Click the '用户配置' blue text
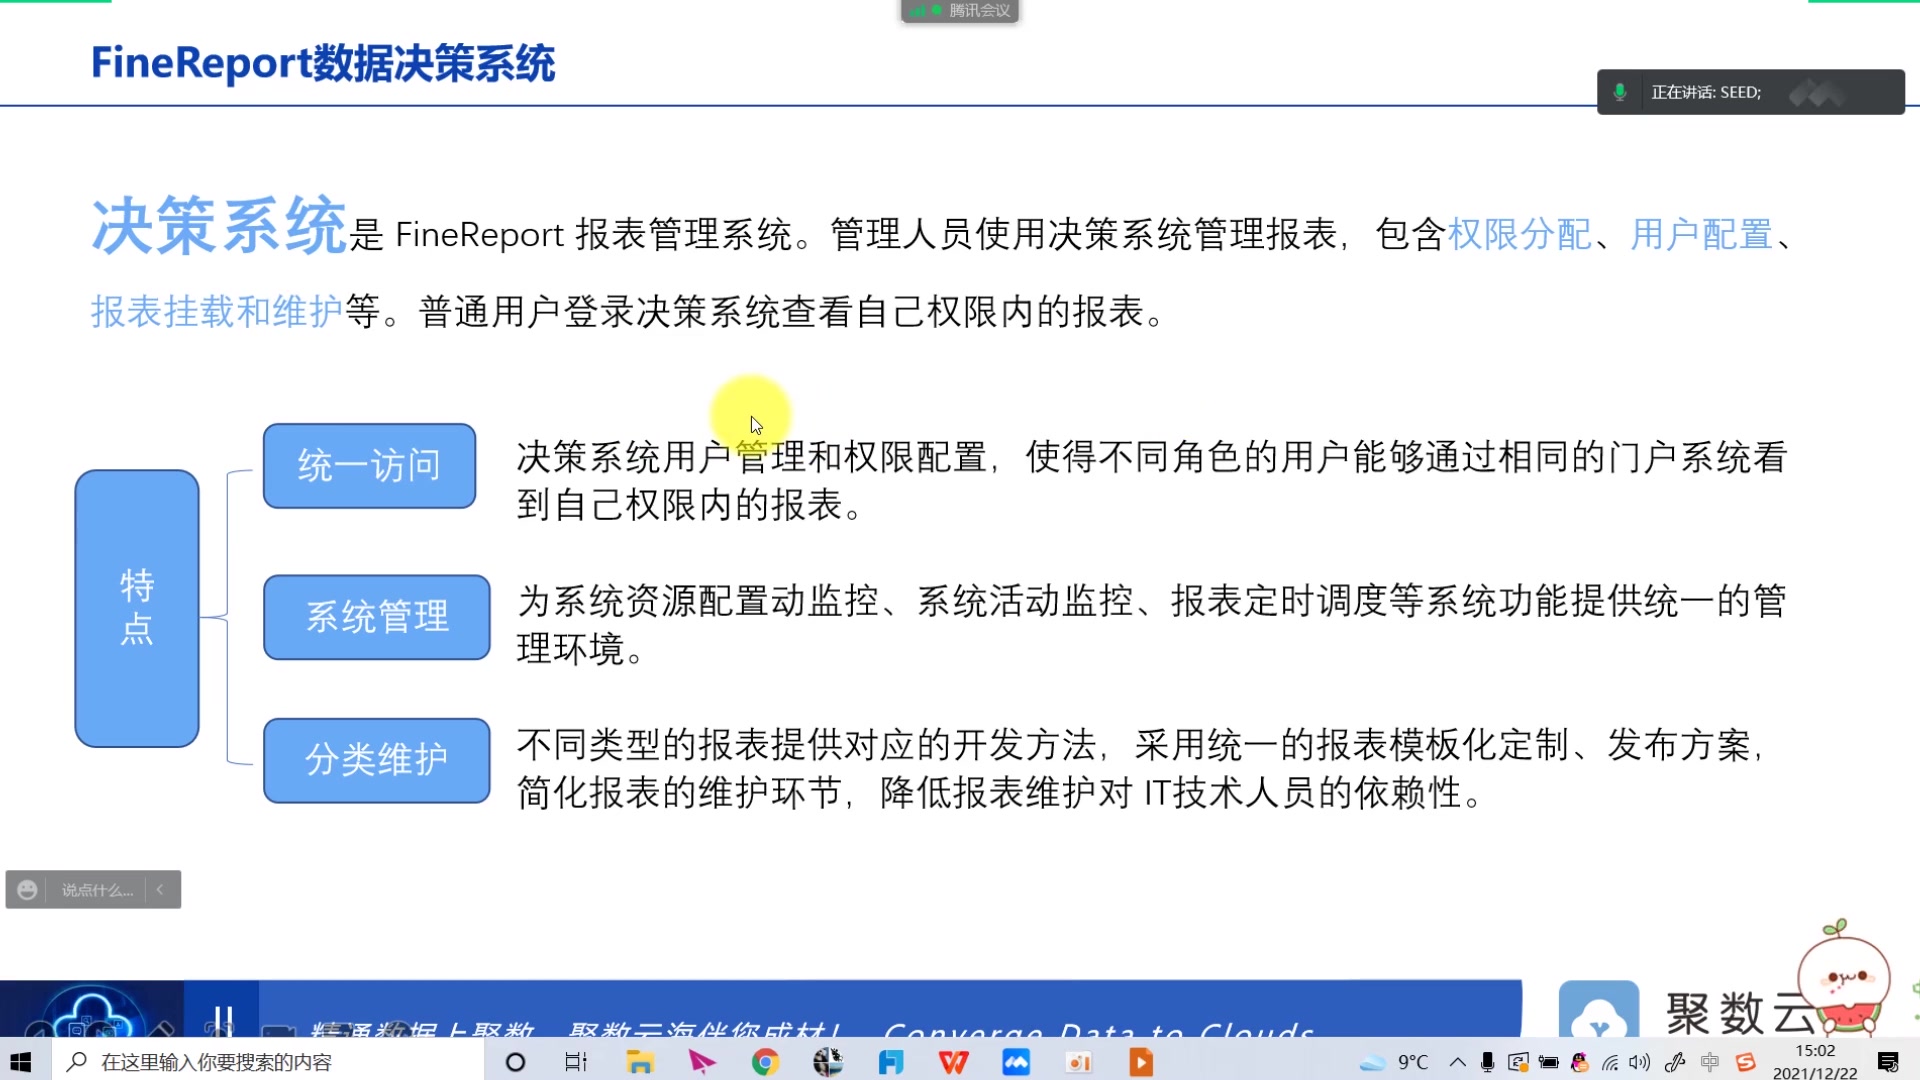 pos(1701,234)
